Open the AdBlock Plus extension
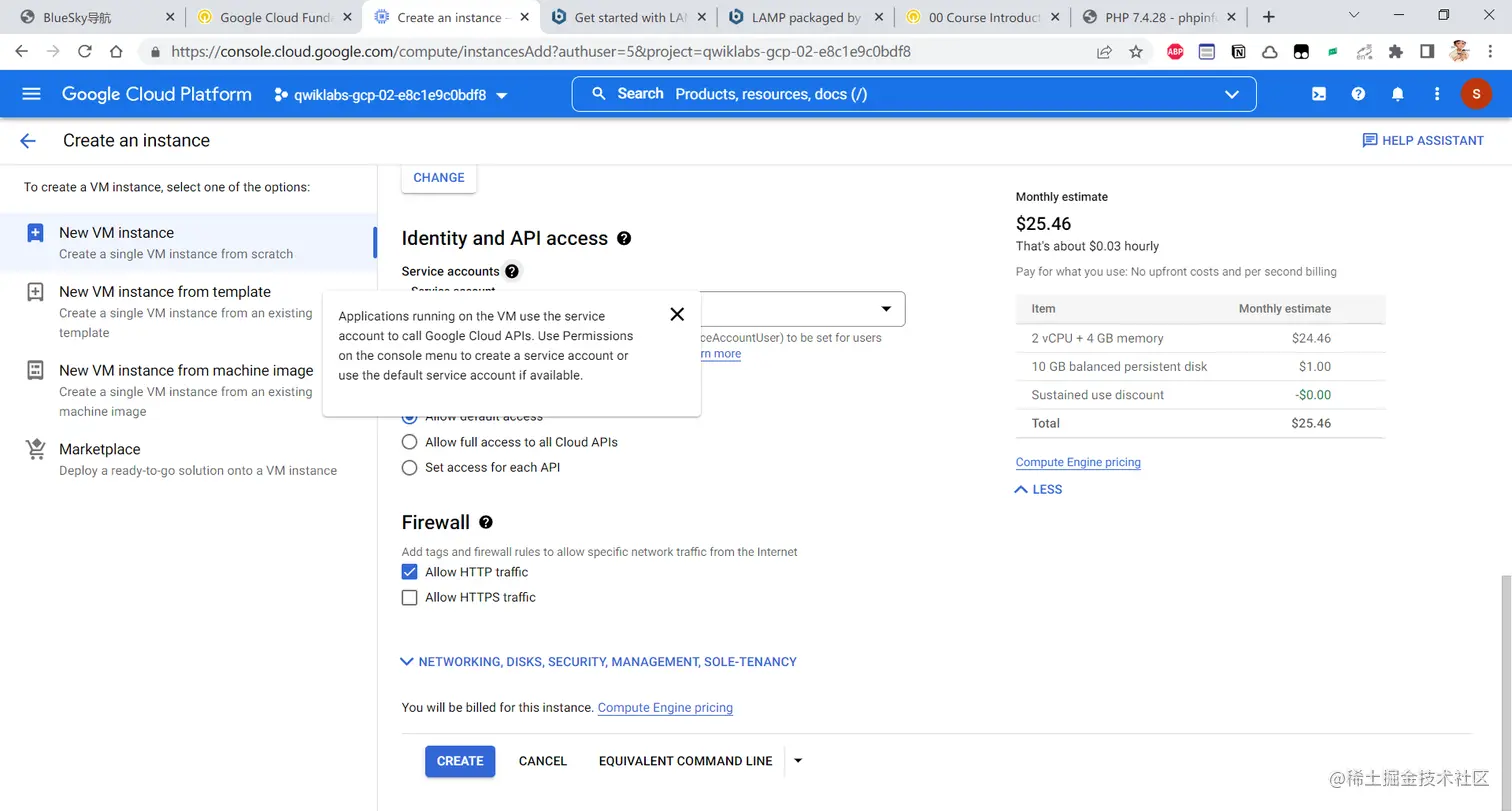The width and height of the screenshot is (1512, 811). pos(1175,52)
